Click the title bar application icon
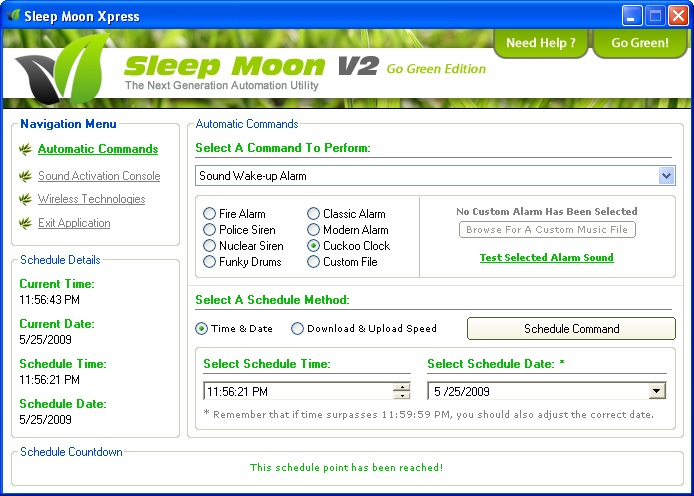The image size is (694, 496). pos(13,16)
